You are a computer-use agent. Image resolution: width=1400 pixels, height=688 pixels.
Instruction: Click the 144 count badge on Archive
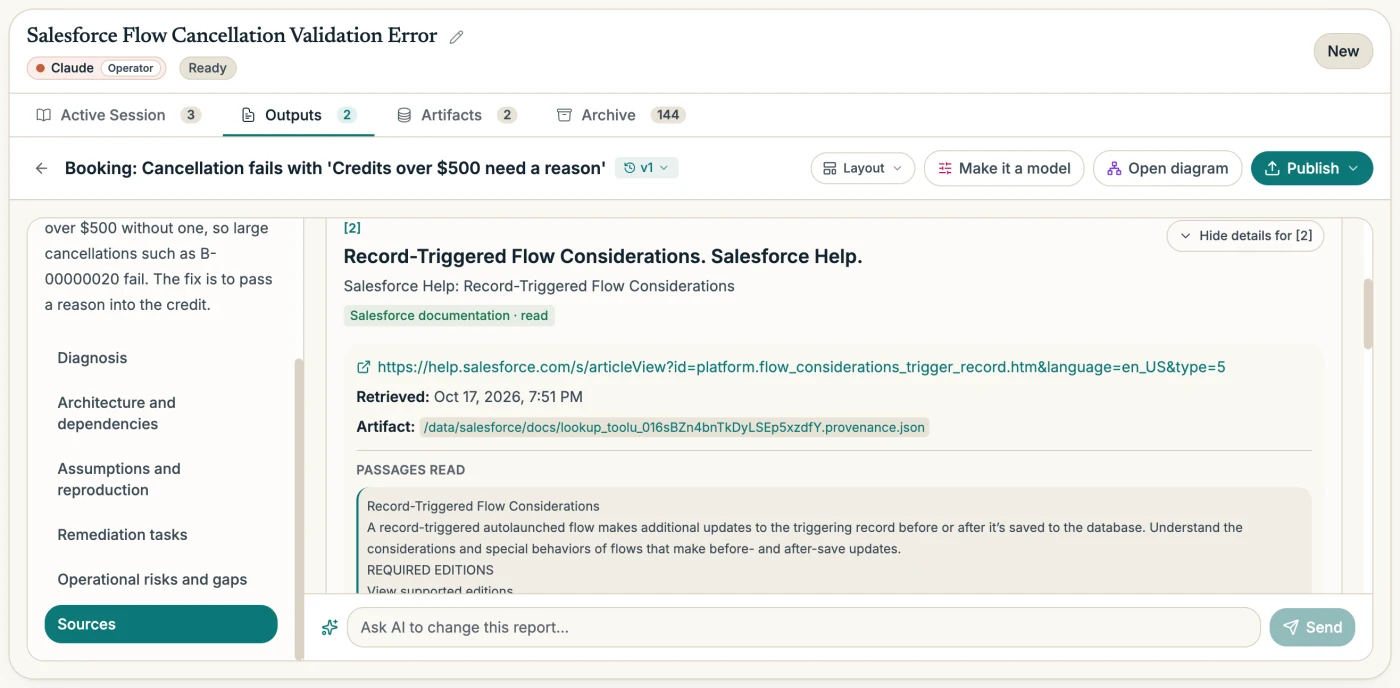click(x=668, y=115)
